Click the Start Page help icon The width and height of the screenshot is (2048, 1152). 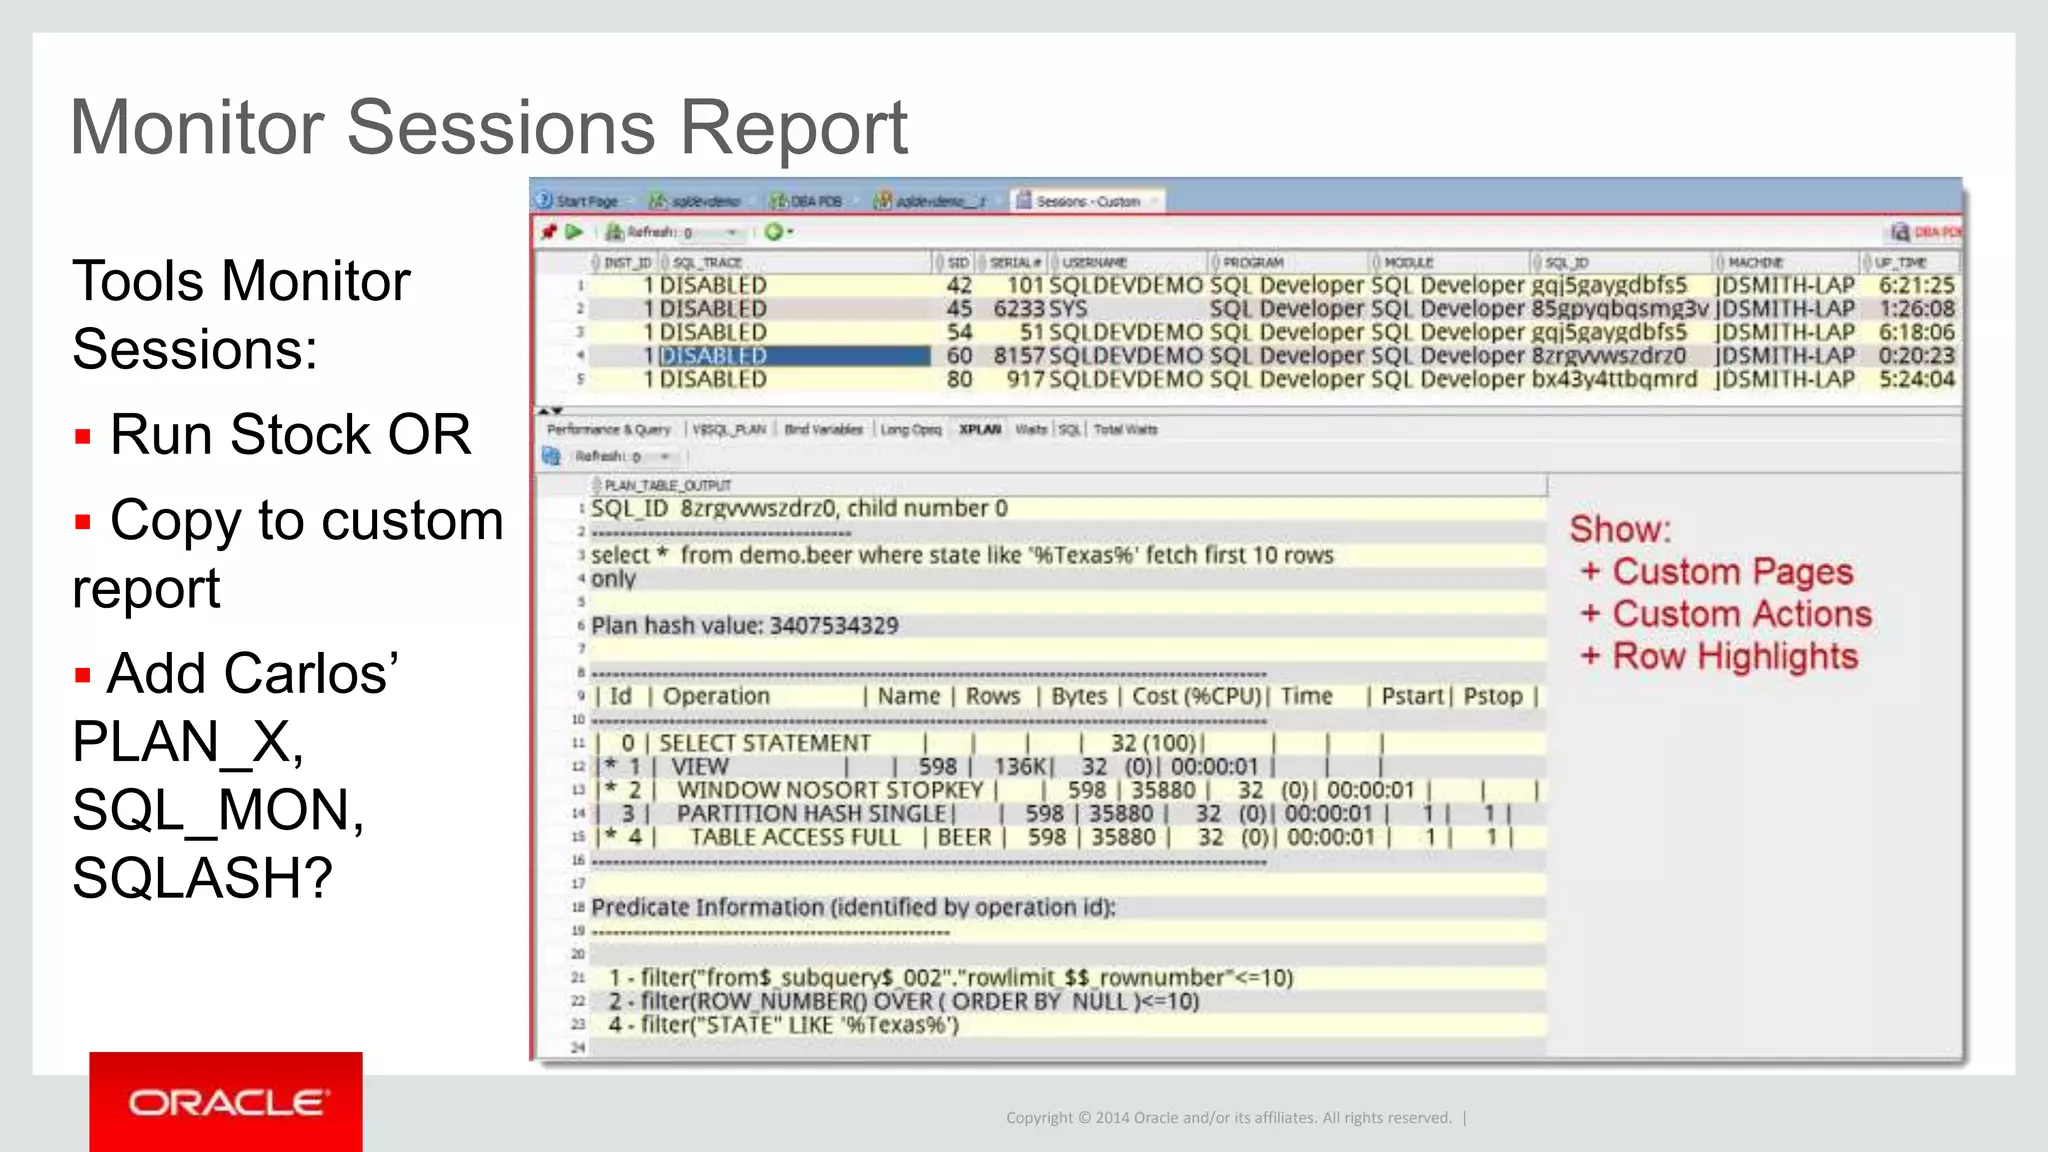click(x=544, y=200)
